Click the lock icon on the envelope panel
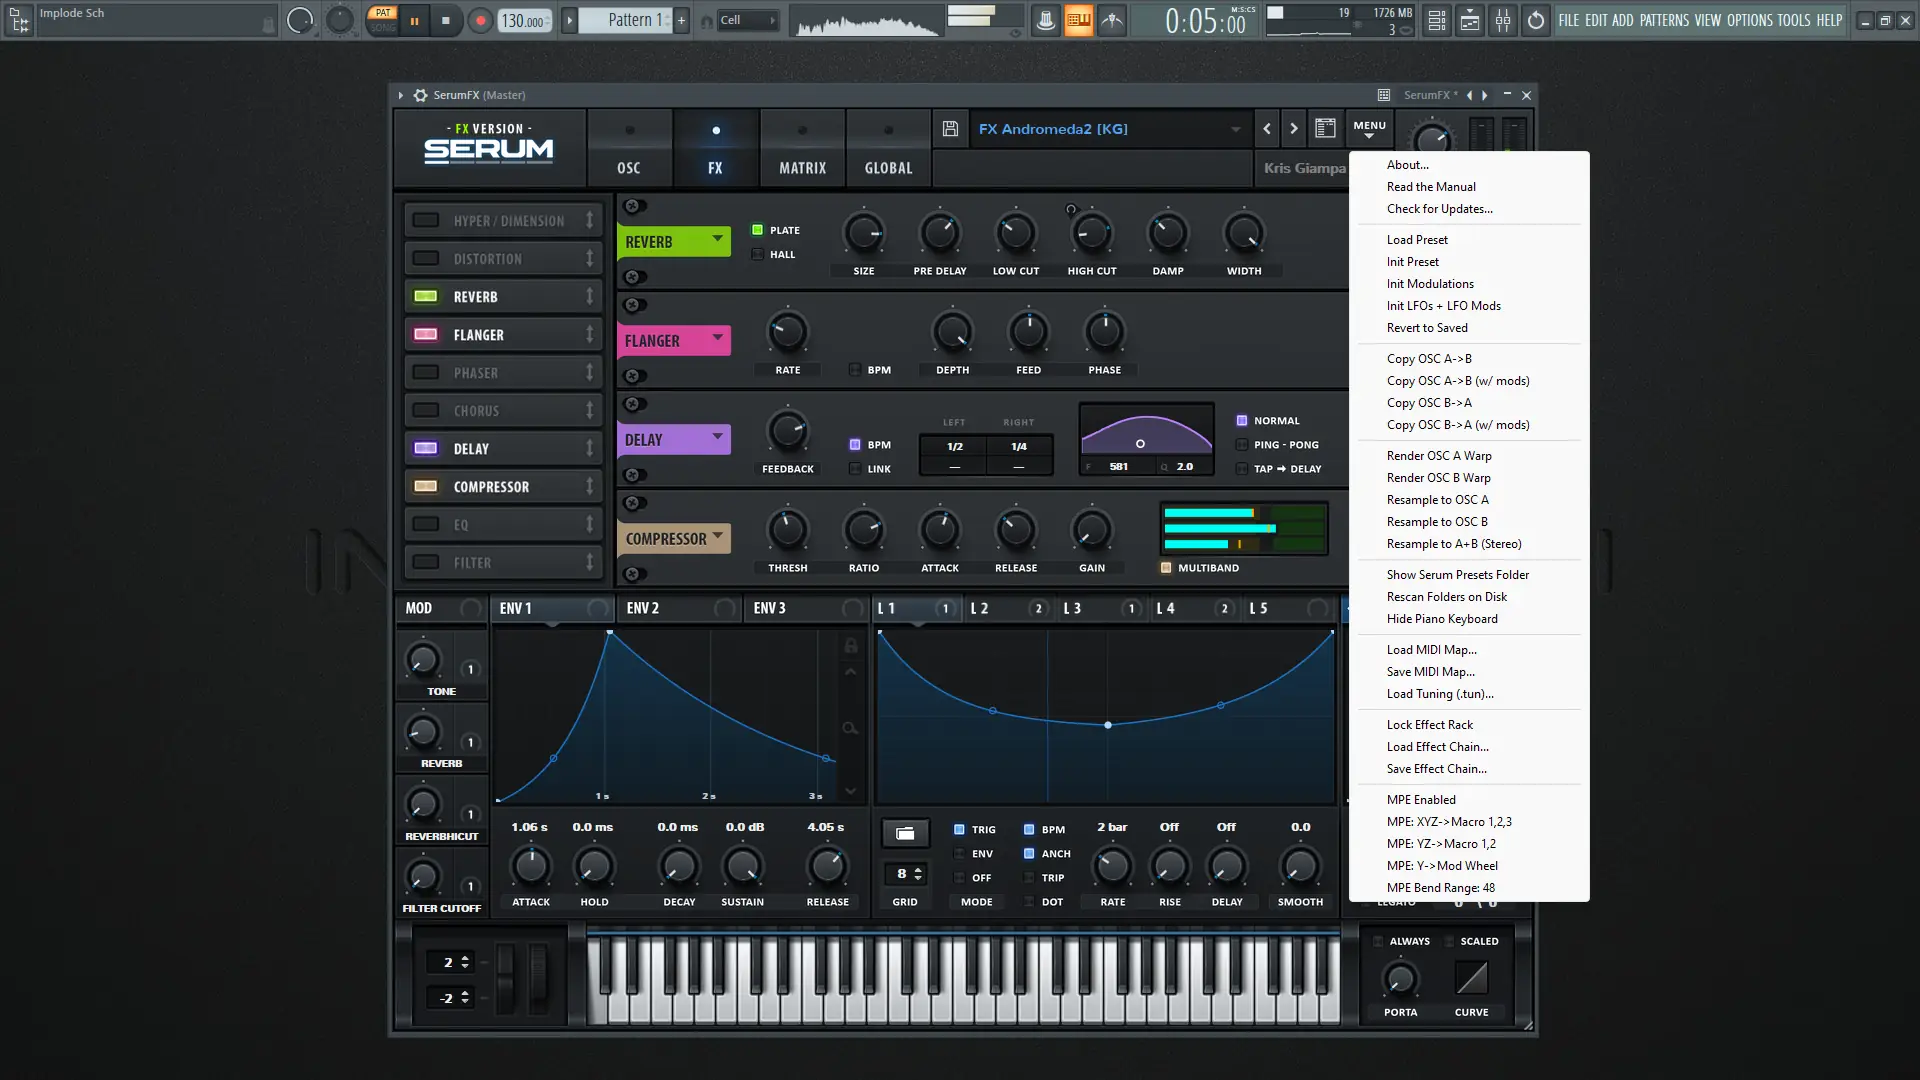 pos(851,647)
